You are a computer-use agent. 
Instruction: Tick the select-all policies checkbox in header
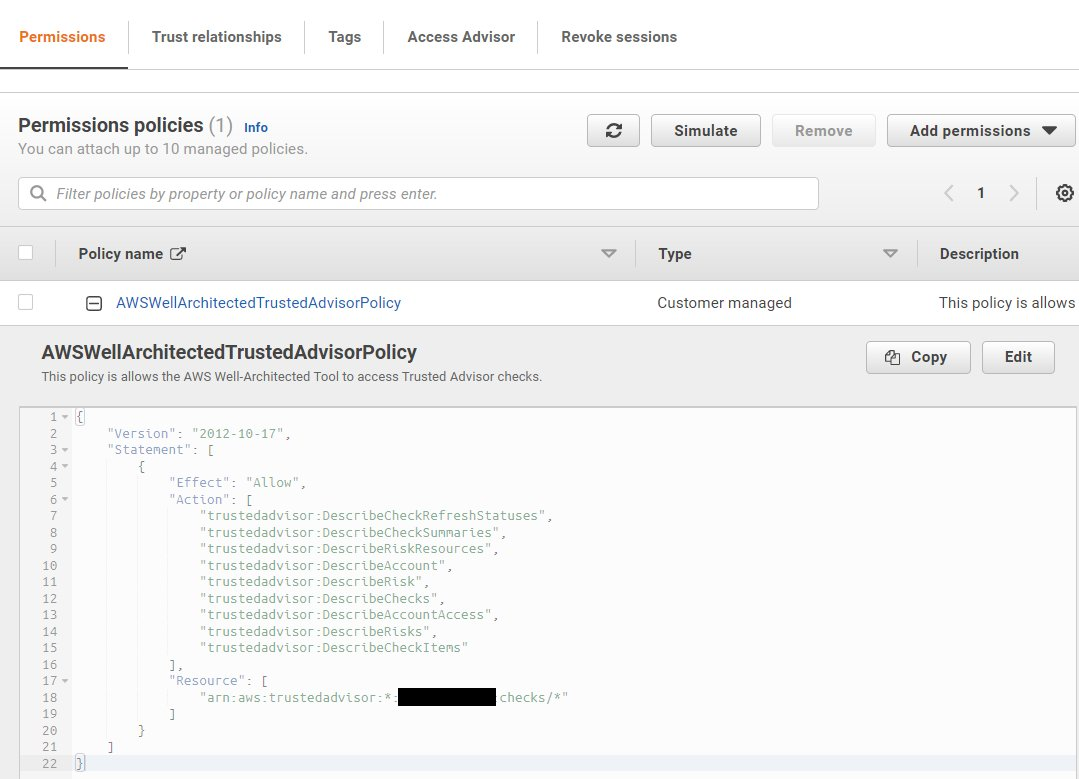pos(25,253)
